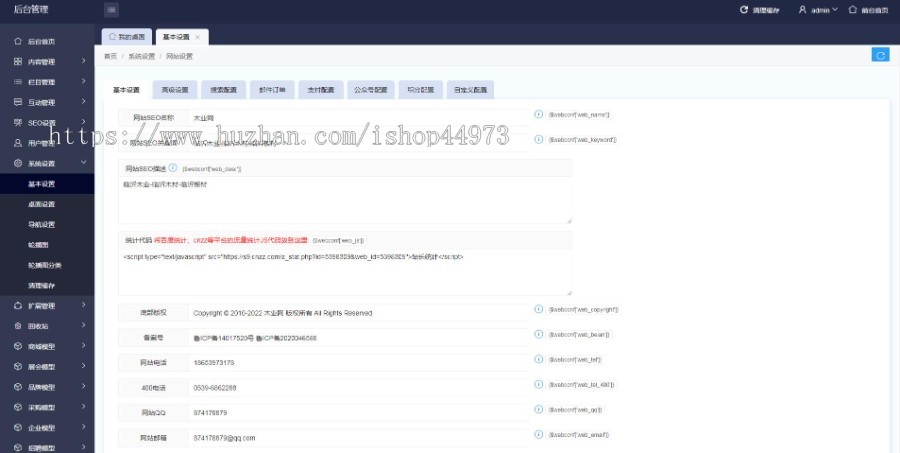Click the blue refresh button at right

coord(880,55)
